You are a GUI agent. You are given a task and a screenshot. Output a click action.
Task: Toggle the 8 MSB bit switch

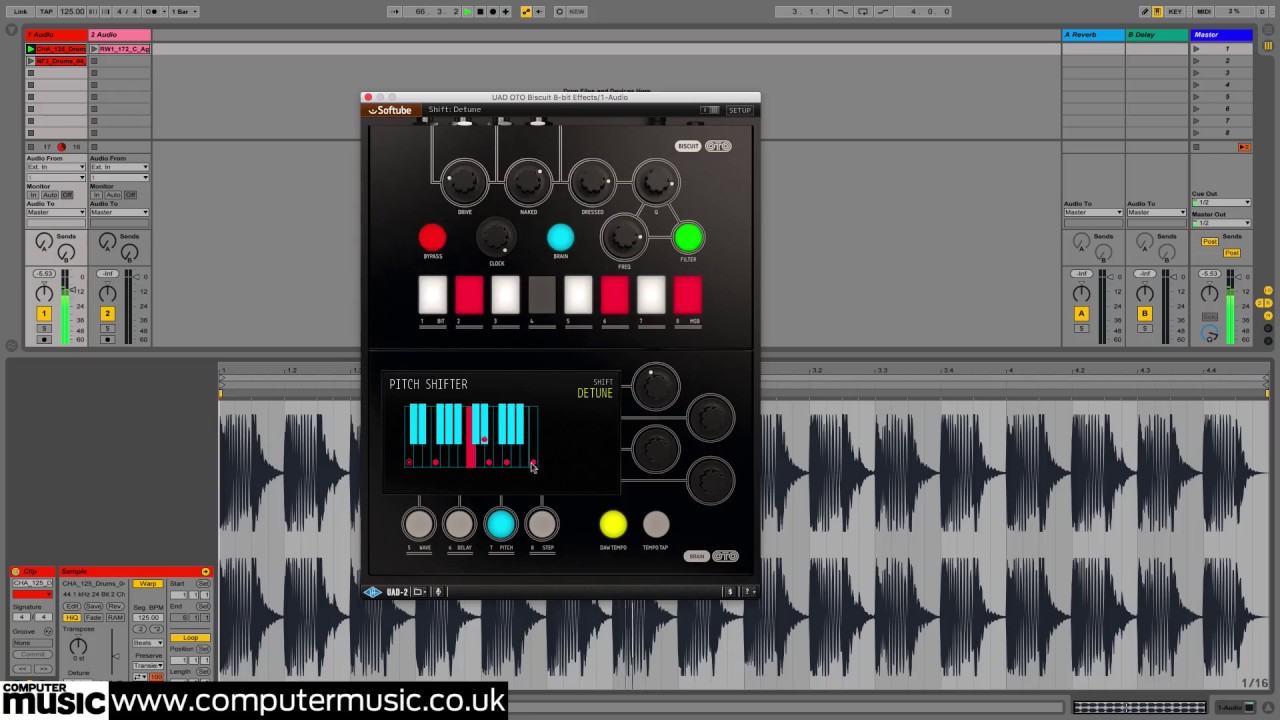tap(687, 295)
